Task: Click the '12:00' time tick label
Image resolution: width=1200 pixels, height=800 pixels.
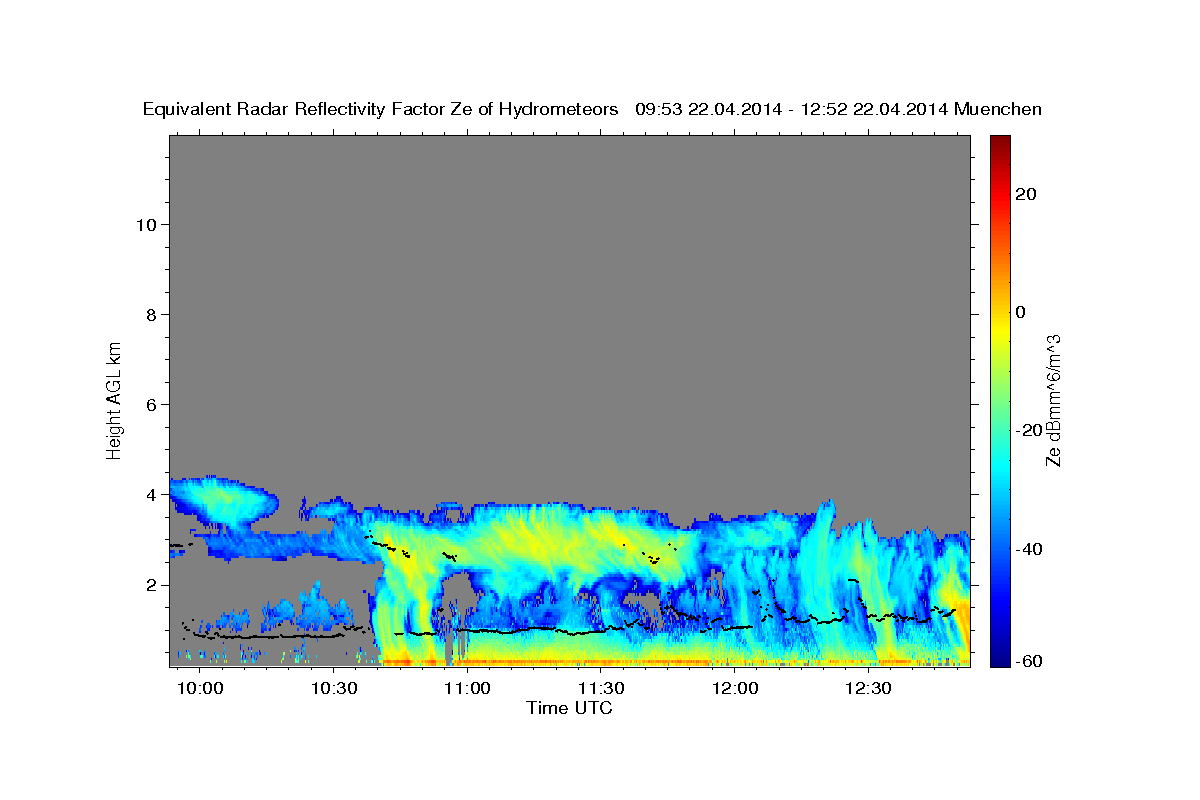Action: click(x=734, y=688)
